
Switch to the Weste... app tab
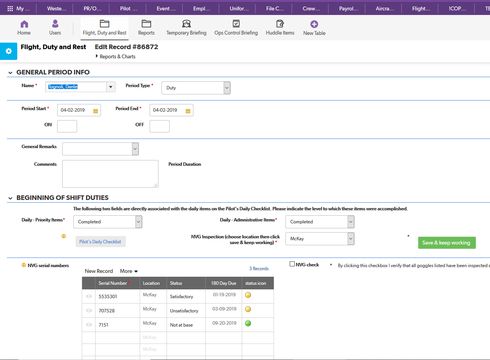click(x=56, y=8)
